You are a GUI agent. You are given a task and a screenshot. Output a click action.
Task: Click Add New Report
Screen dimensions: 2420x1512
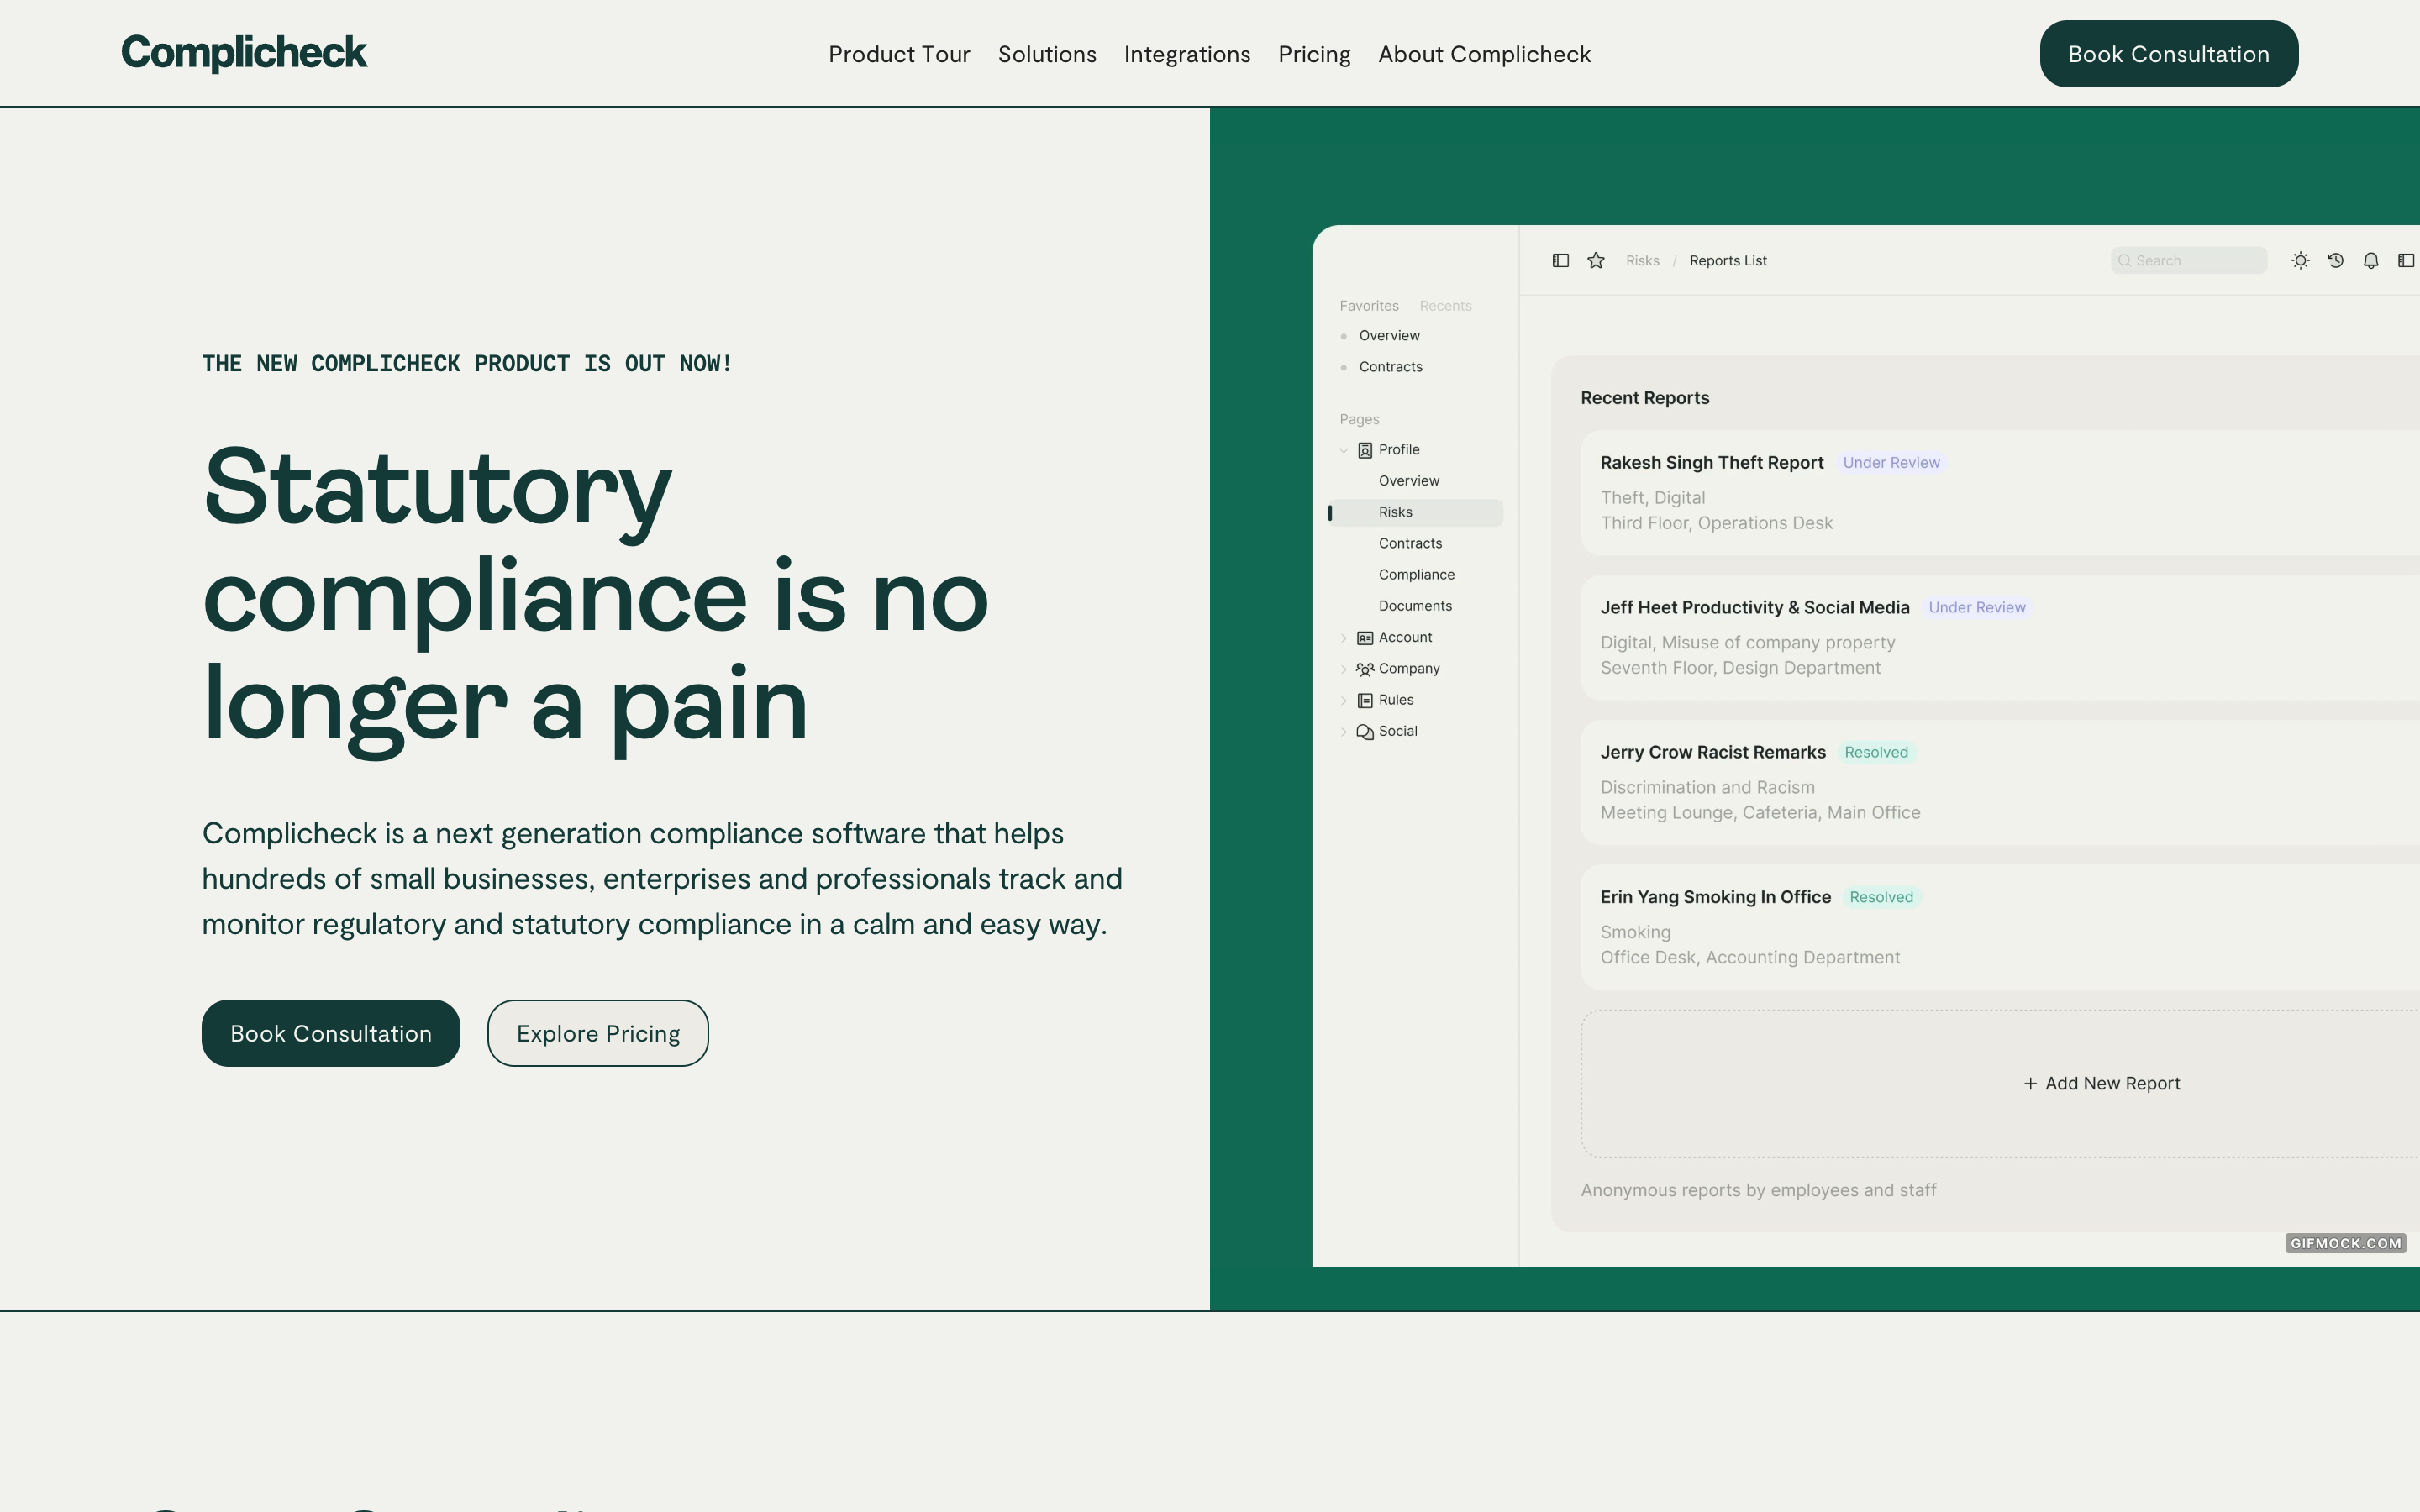point(2101,1084)
